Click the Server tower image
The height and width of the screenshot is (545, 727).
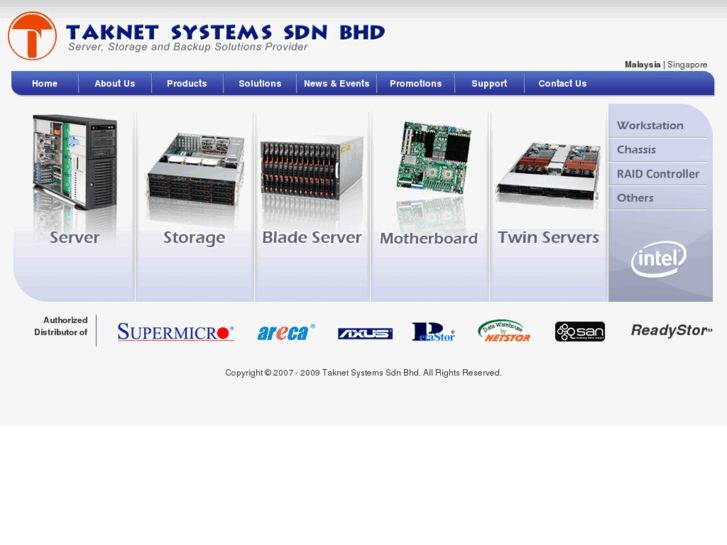pyautogui.click(x=75, y=161)
